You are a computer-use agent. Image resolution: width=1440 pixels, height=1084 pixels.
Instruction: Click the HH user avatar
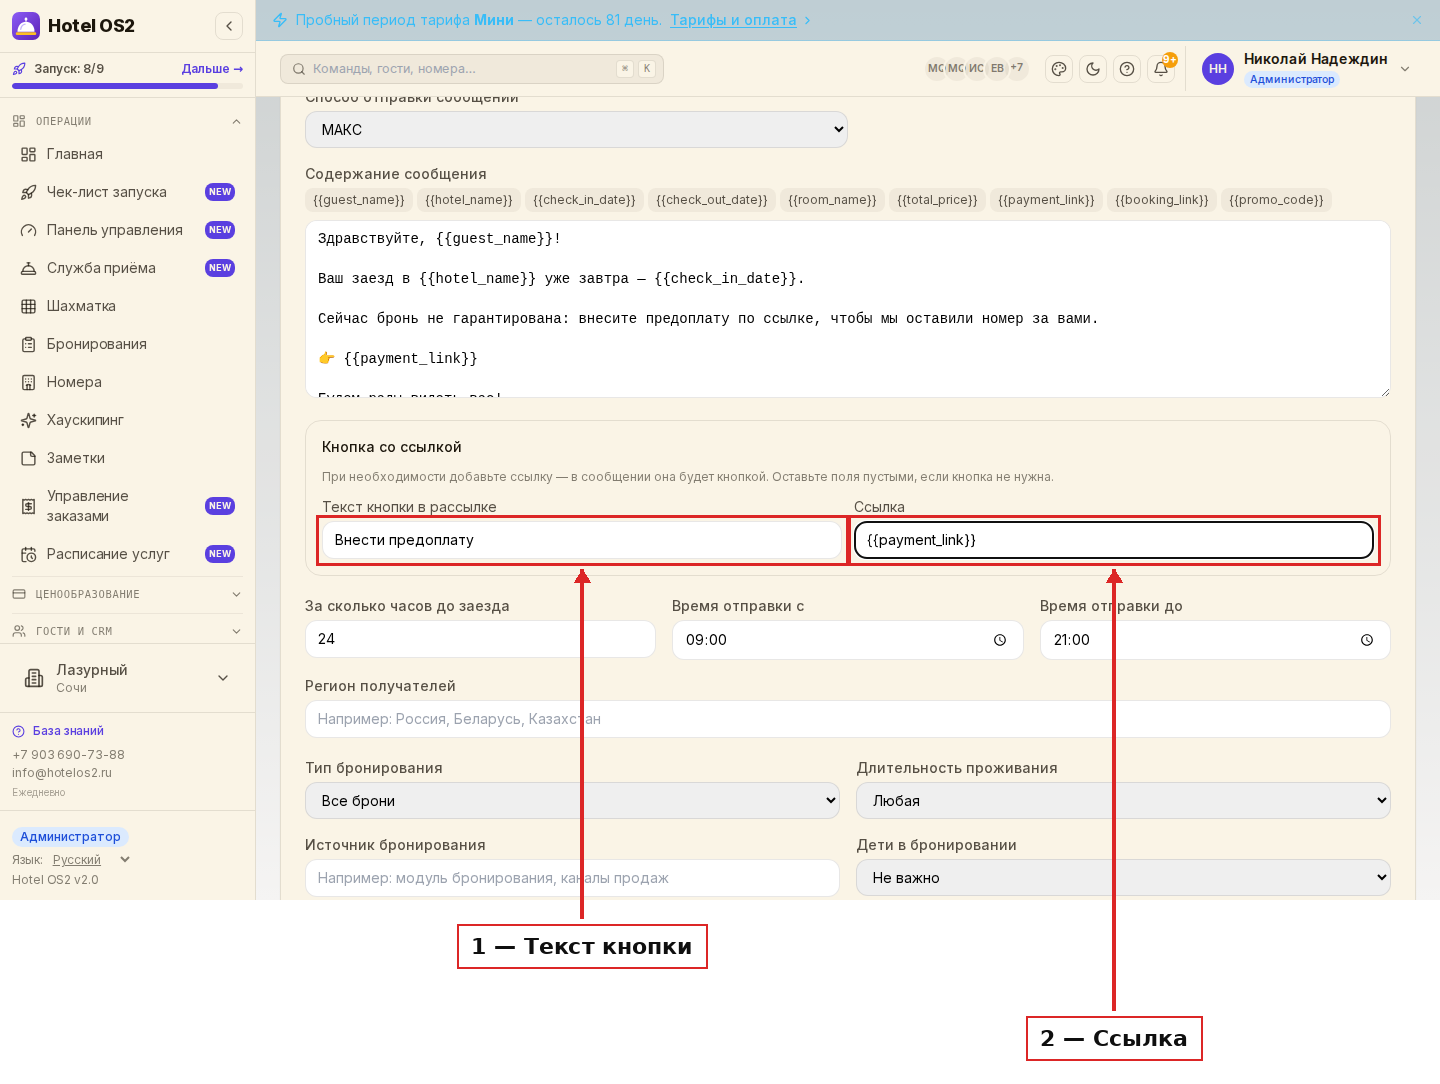tap(1218, 69)
